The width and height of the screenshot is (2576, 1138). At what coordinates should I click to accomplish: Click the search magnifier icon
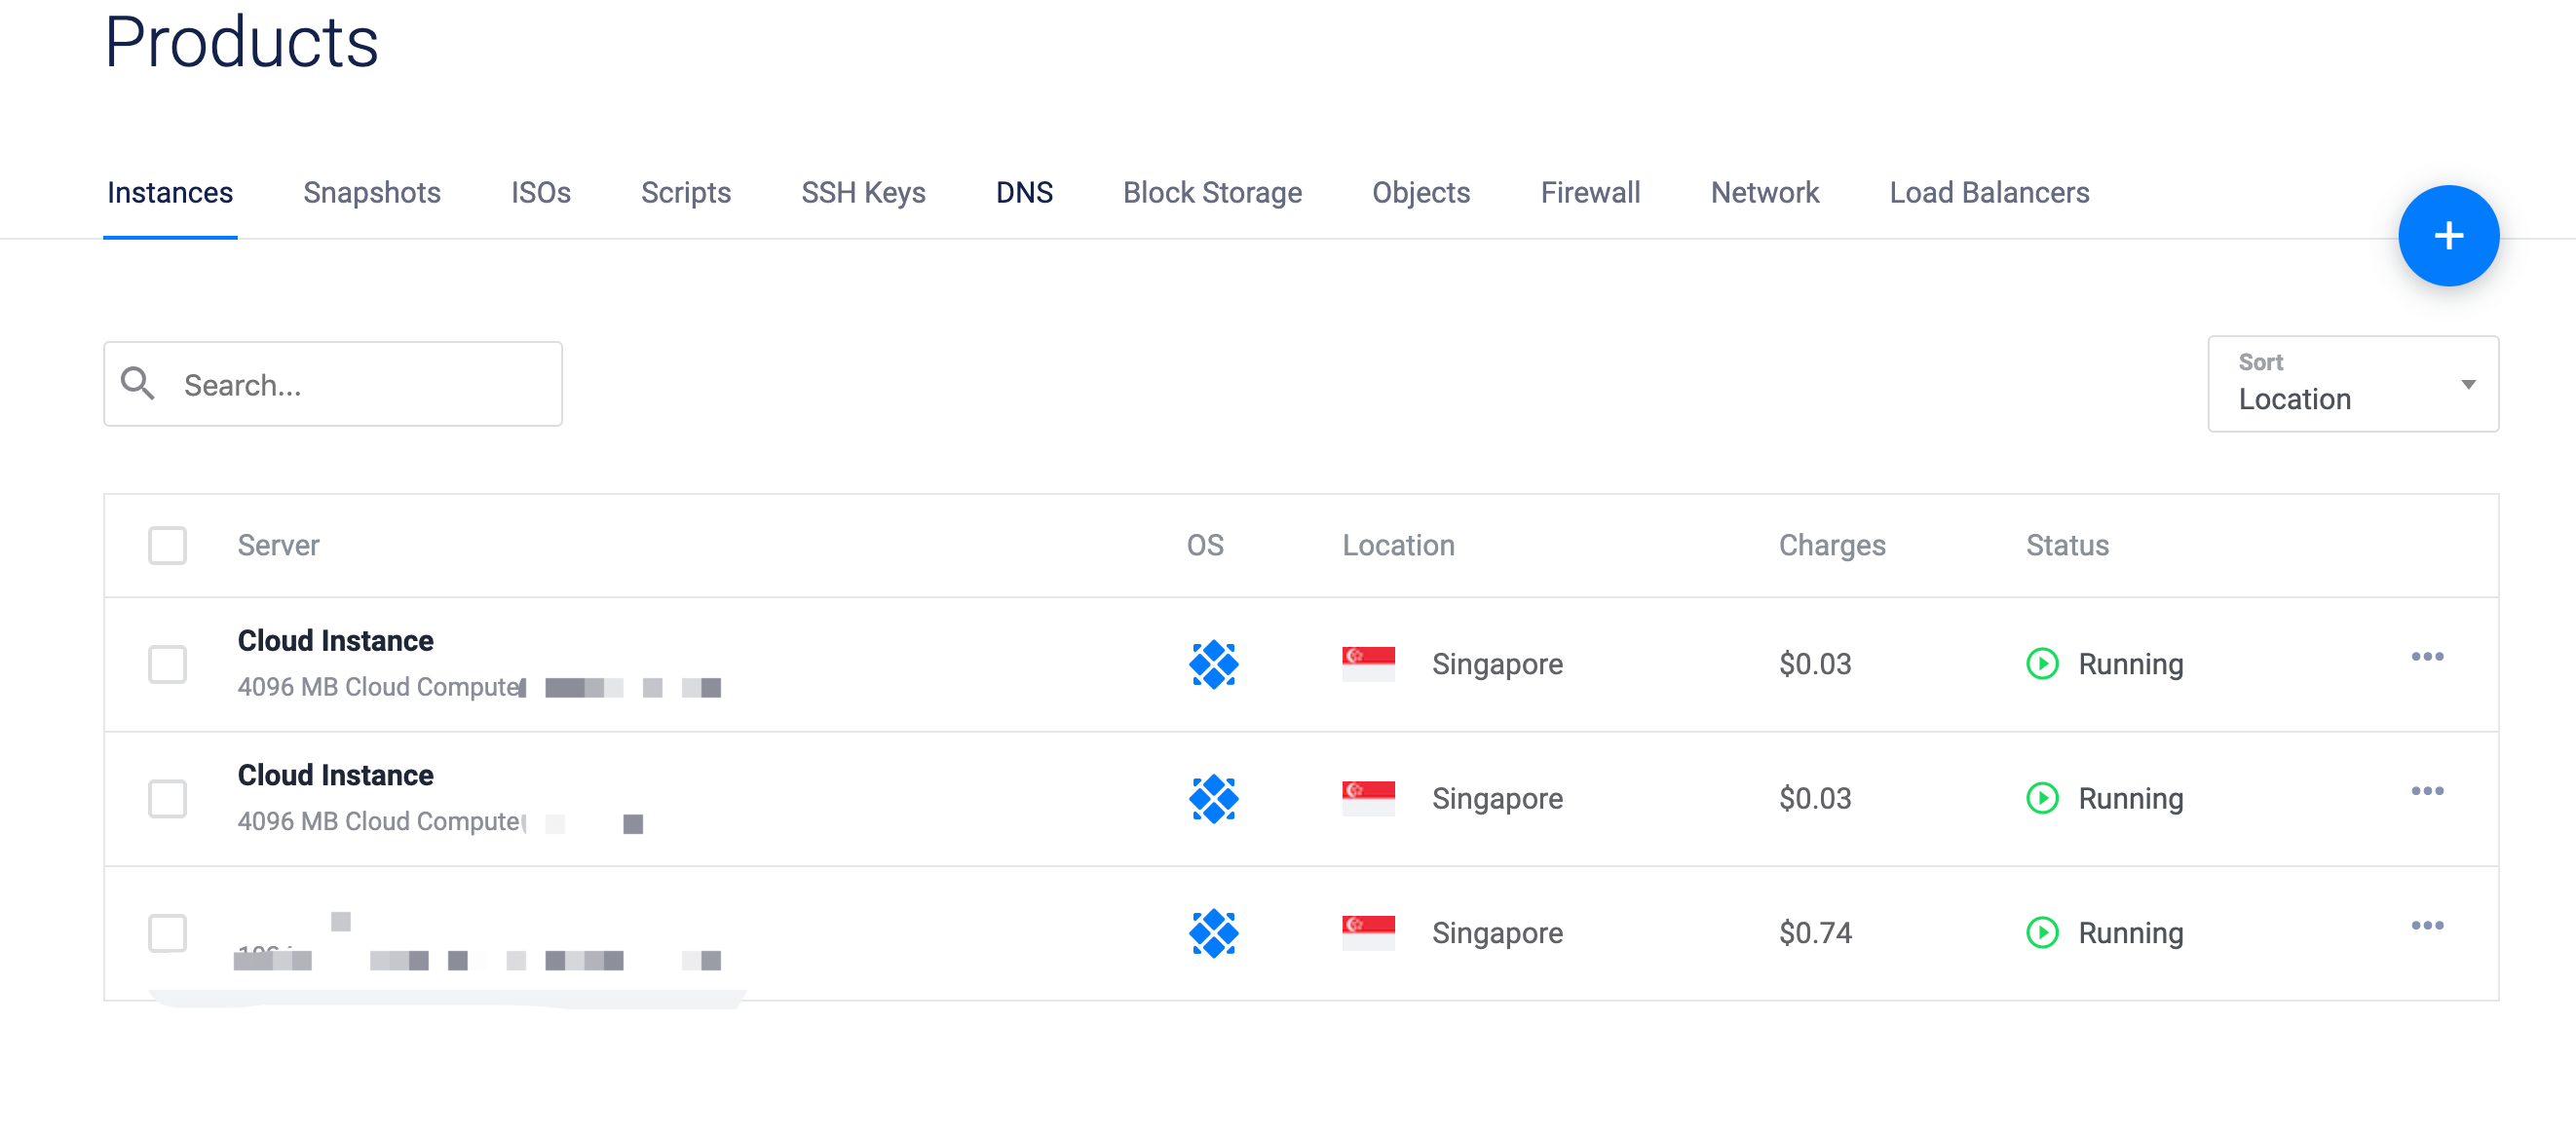click(x=137, y=384)
